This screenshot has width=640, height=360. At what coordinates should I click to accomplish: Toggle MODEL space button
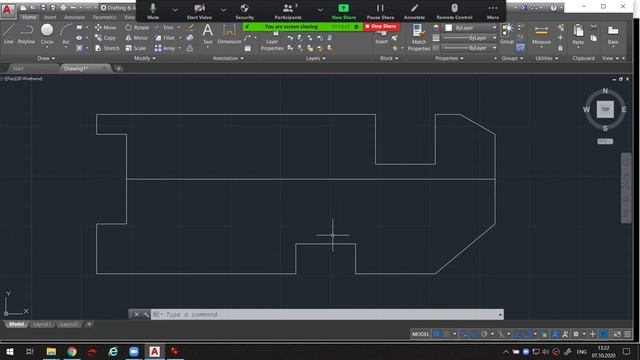tap(420, 334)
